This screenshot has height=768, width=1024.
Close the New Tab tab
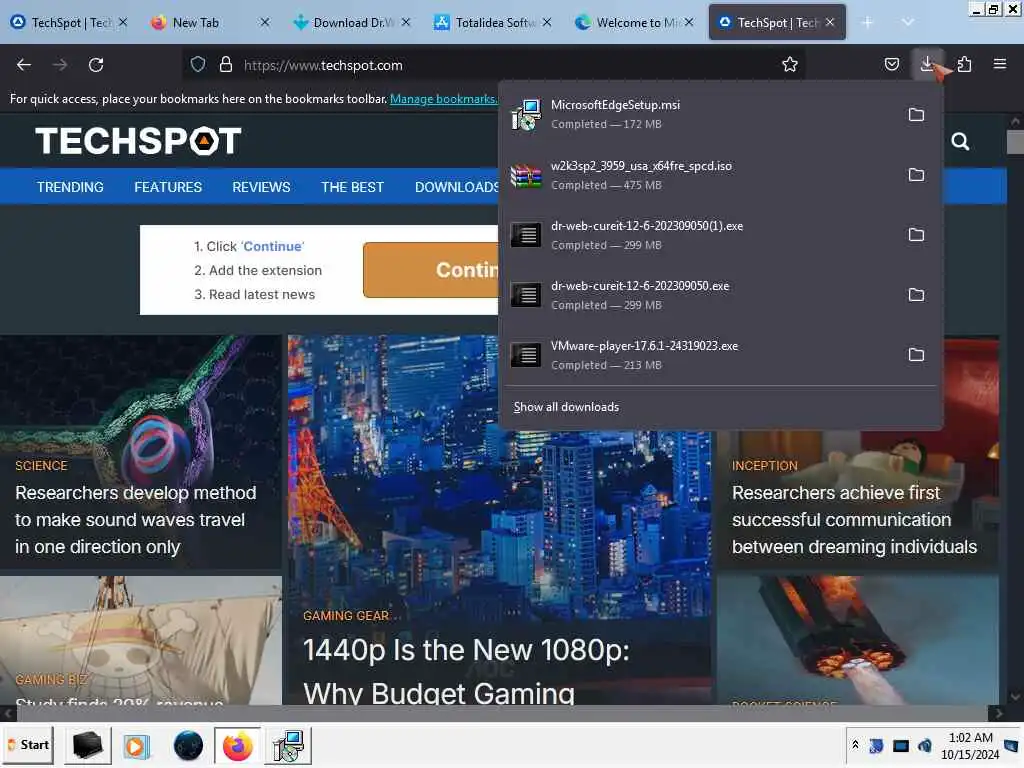coord(264,22)
